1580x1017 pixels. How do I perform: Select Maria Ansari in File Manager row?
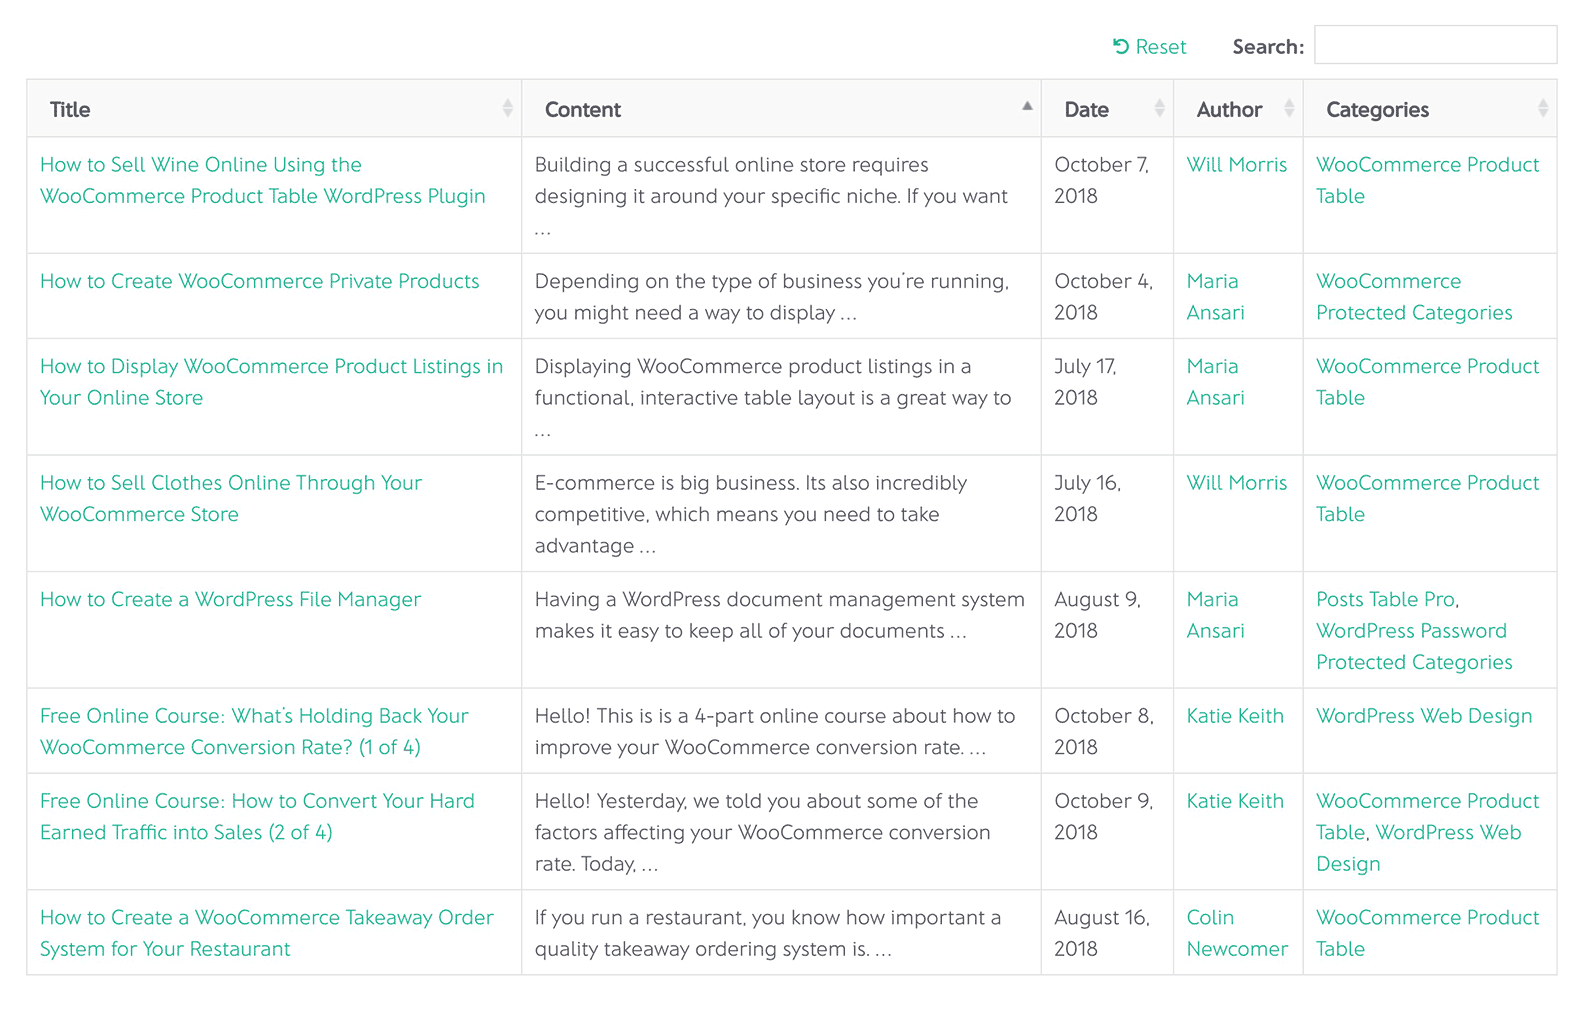click(1216, 615)
